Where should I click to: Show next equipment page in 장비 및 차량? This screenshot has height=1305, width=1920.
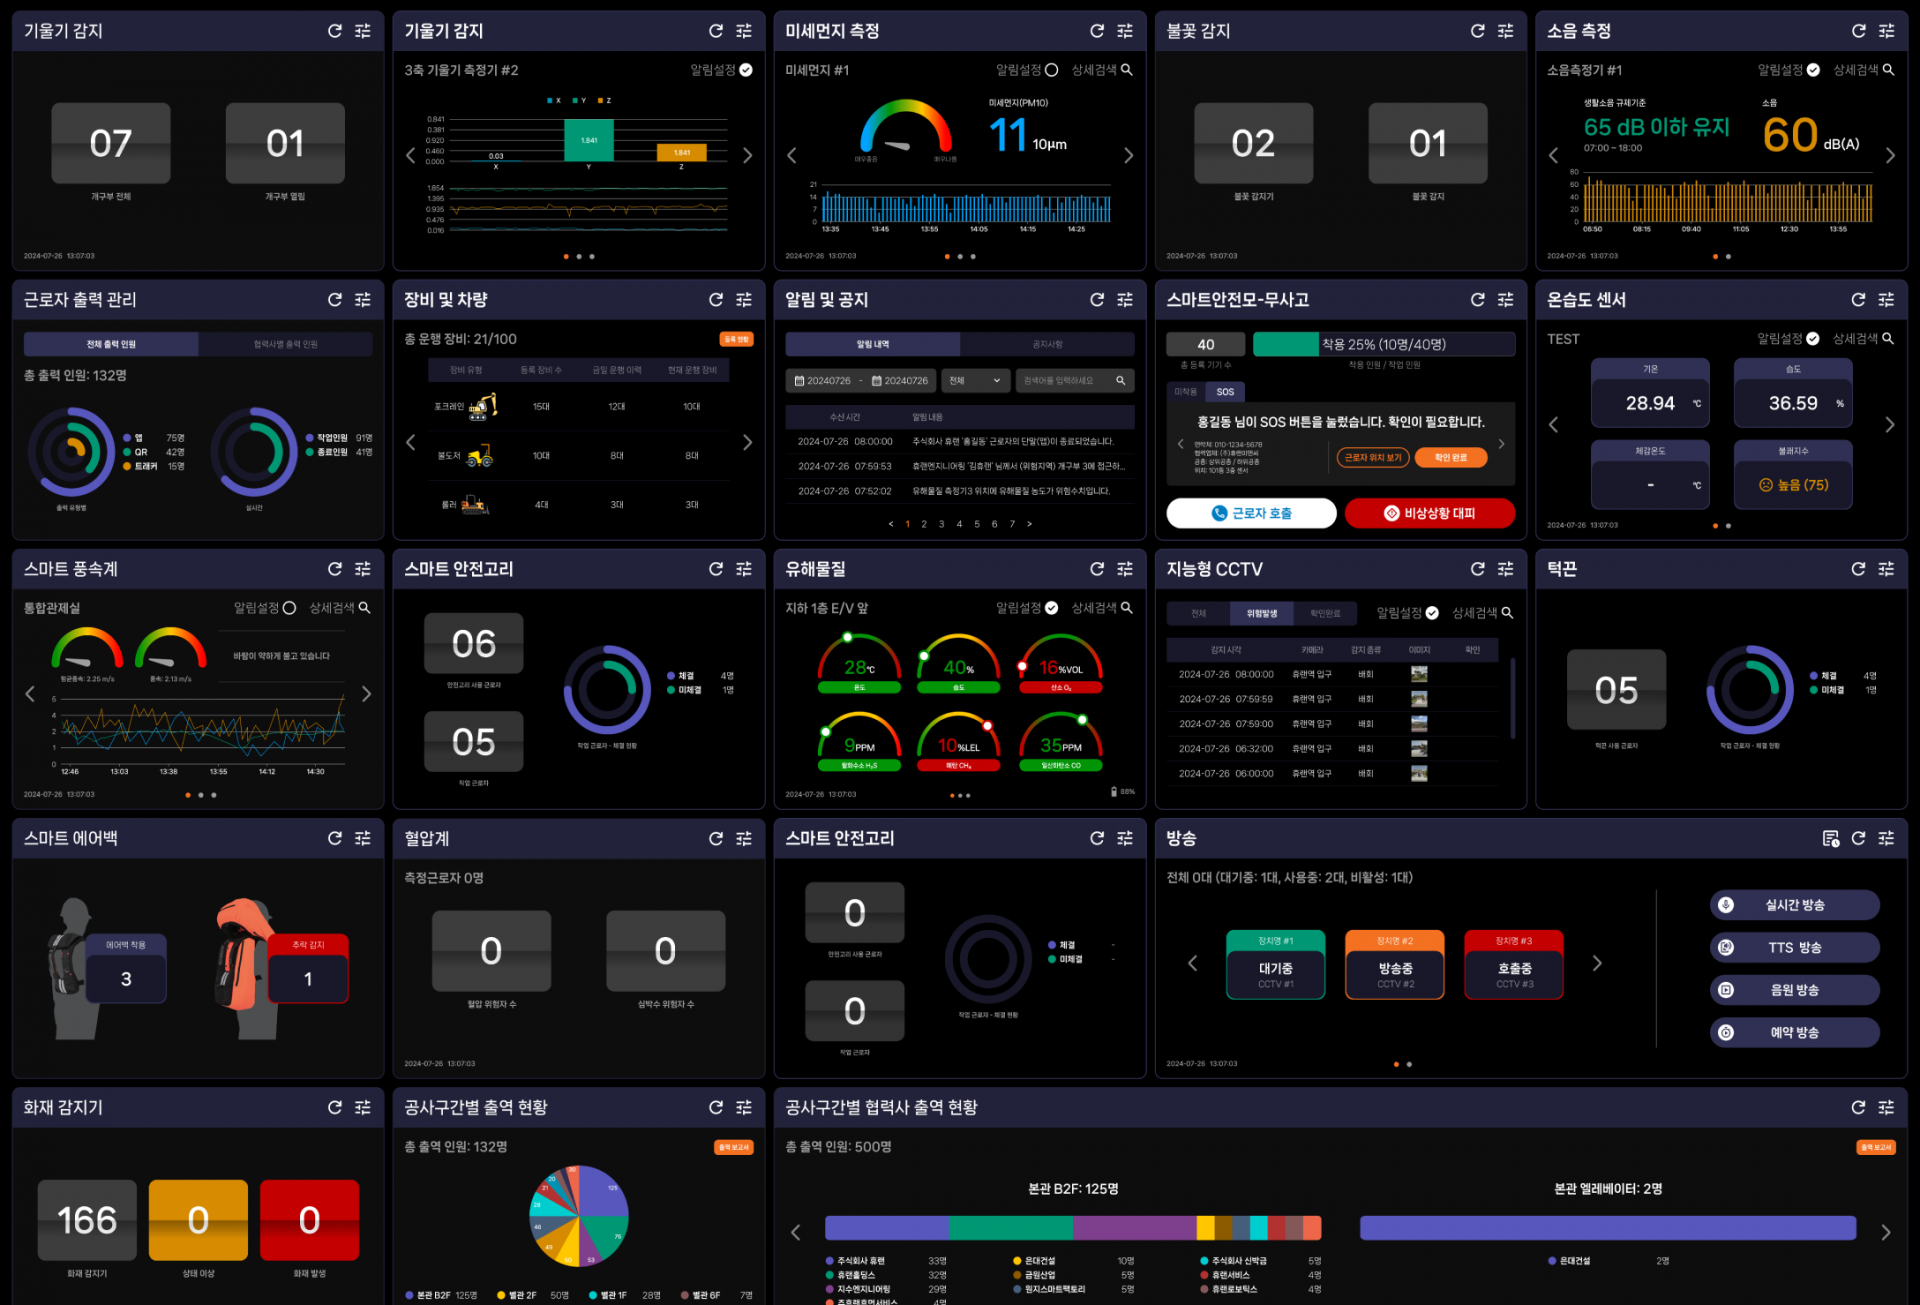(747, 442)
